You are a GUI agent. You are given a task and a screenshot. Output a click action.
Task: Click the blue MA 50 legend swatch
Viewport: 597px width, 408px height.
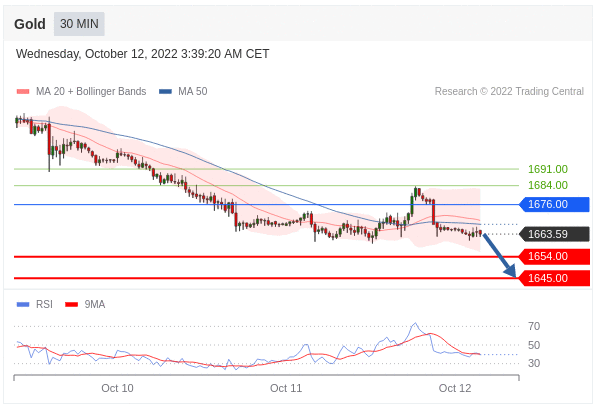[165, 91]
